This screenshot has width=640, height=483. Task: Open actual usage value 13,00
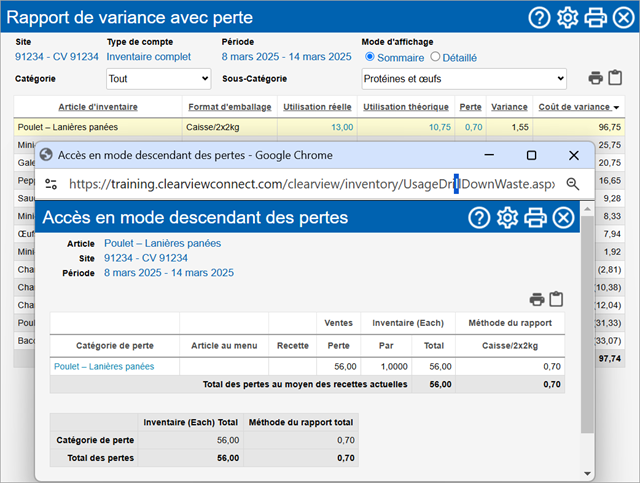342,127
